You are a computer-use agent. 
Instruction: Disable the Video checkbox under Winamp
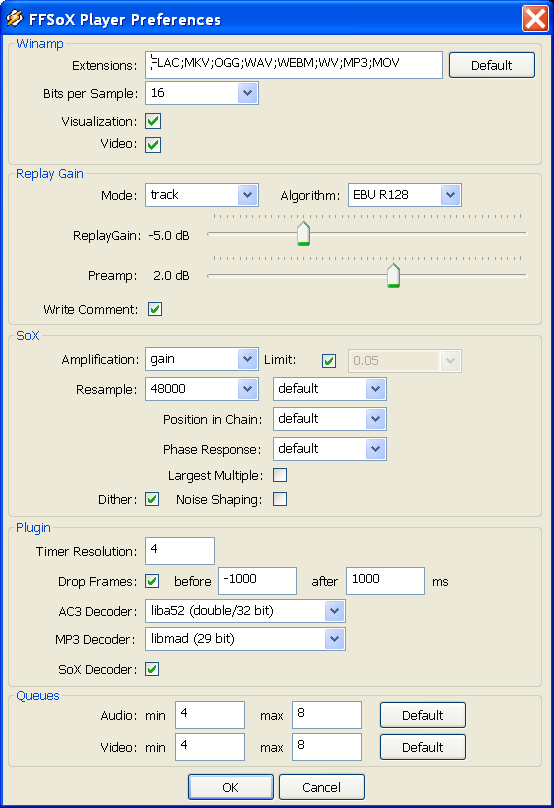point(153,144)
